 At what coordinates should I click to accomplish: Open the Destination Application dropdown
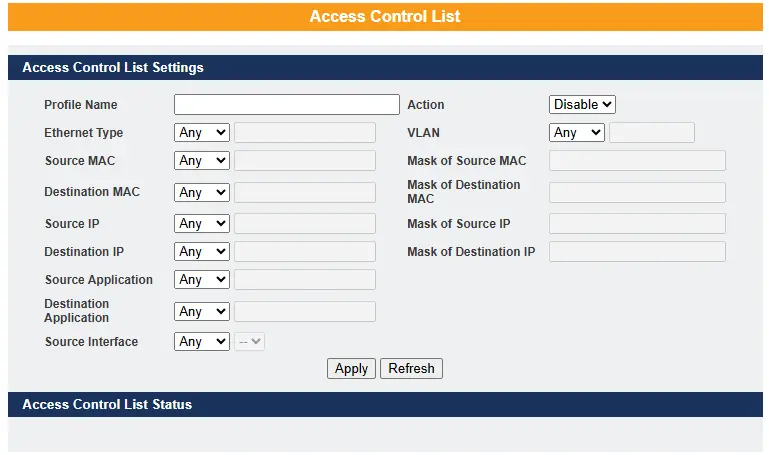202,311
